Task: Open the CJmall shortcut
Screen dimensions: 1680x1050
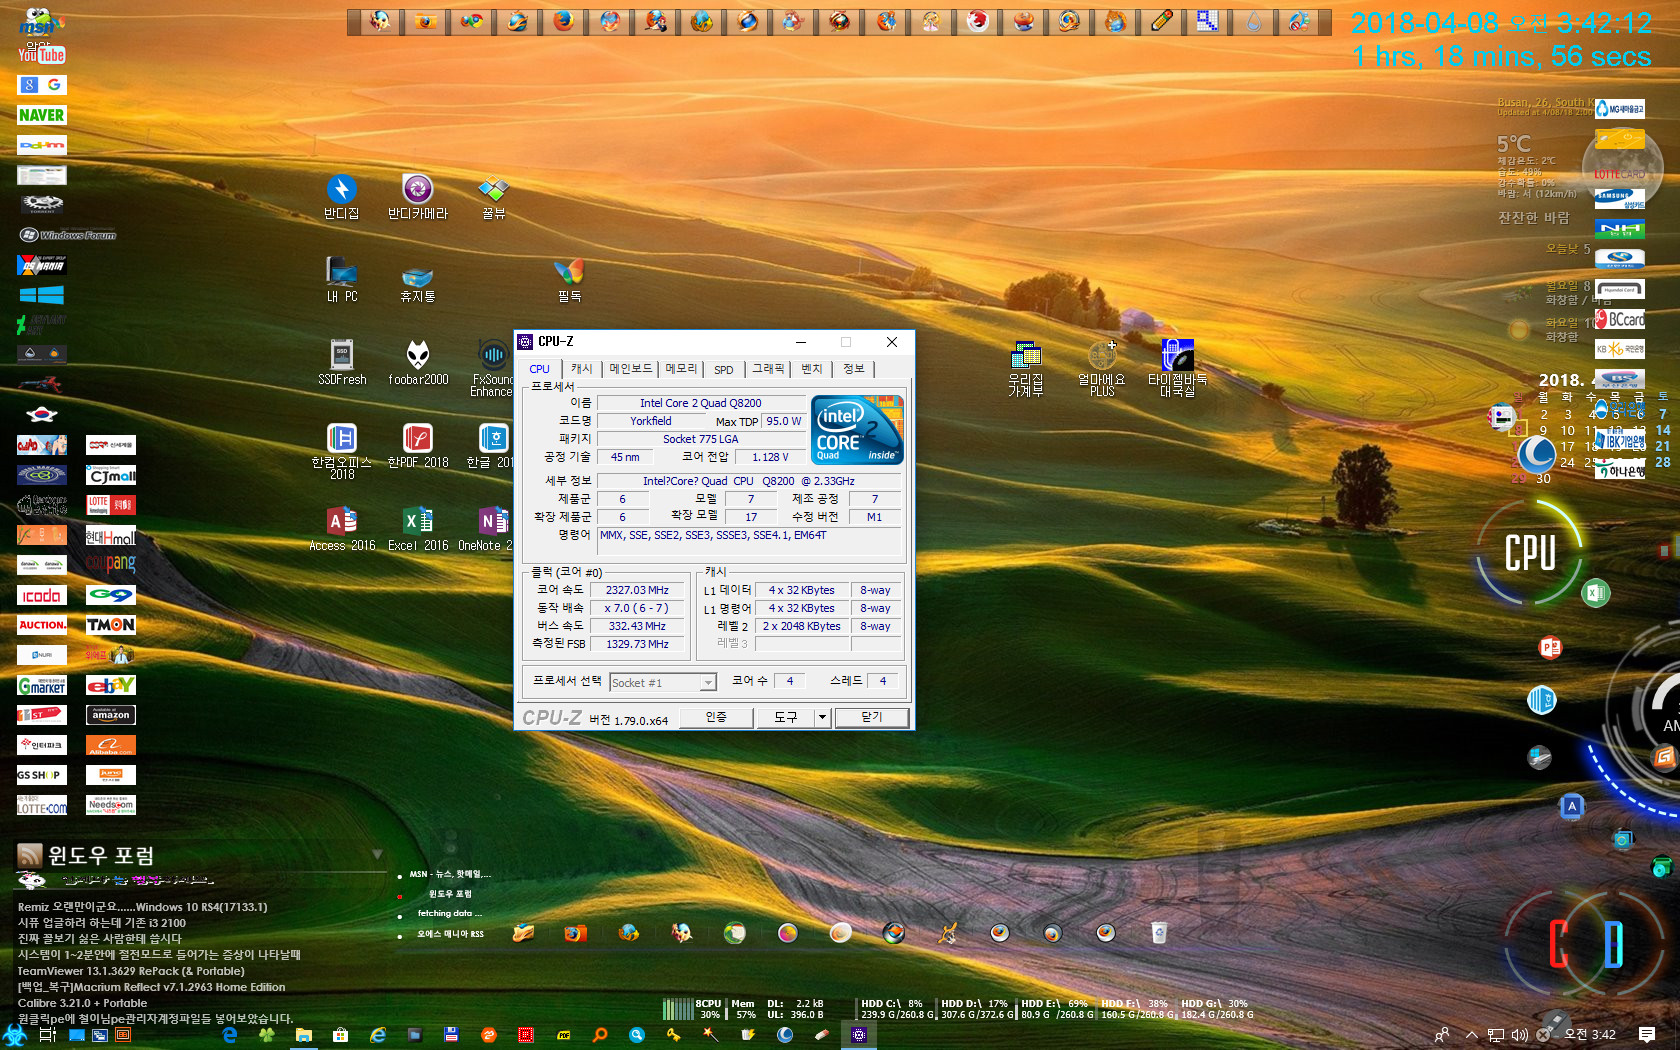Action: (x=111, y=475)
